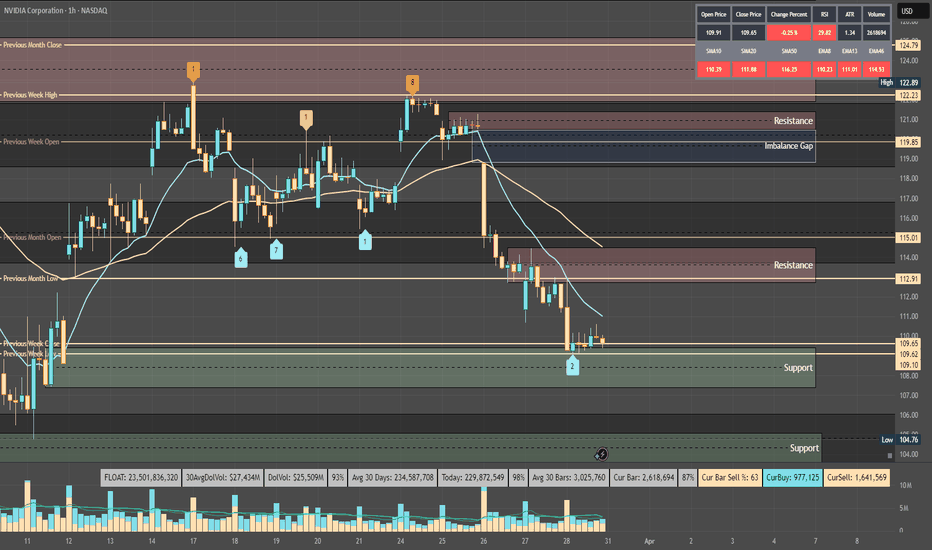
Task: Click the 116.25 SMA50 value cell
Action: pos(789,70)
